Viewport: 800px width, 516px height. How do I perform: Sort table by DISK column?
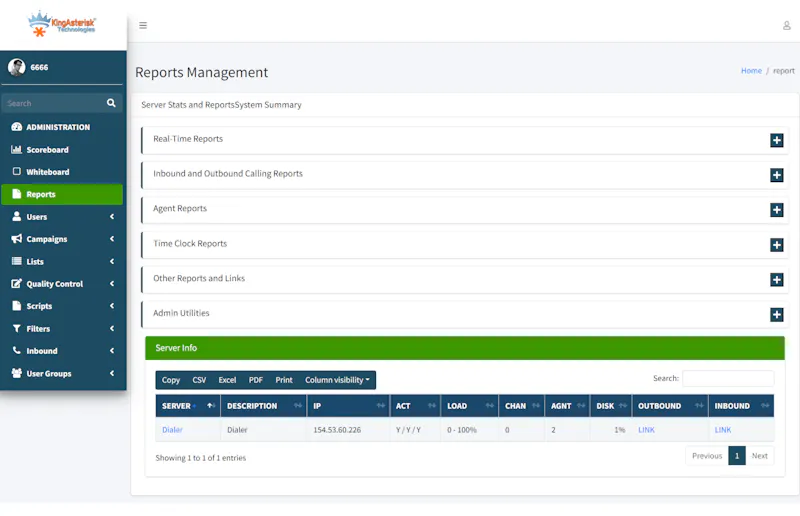click(611, 406)
